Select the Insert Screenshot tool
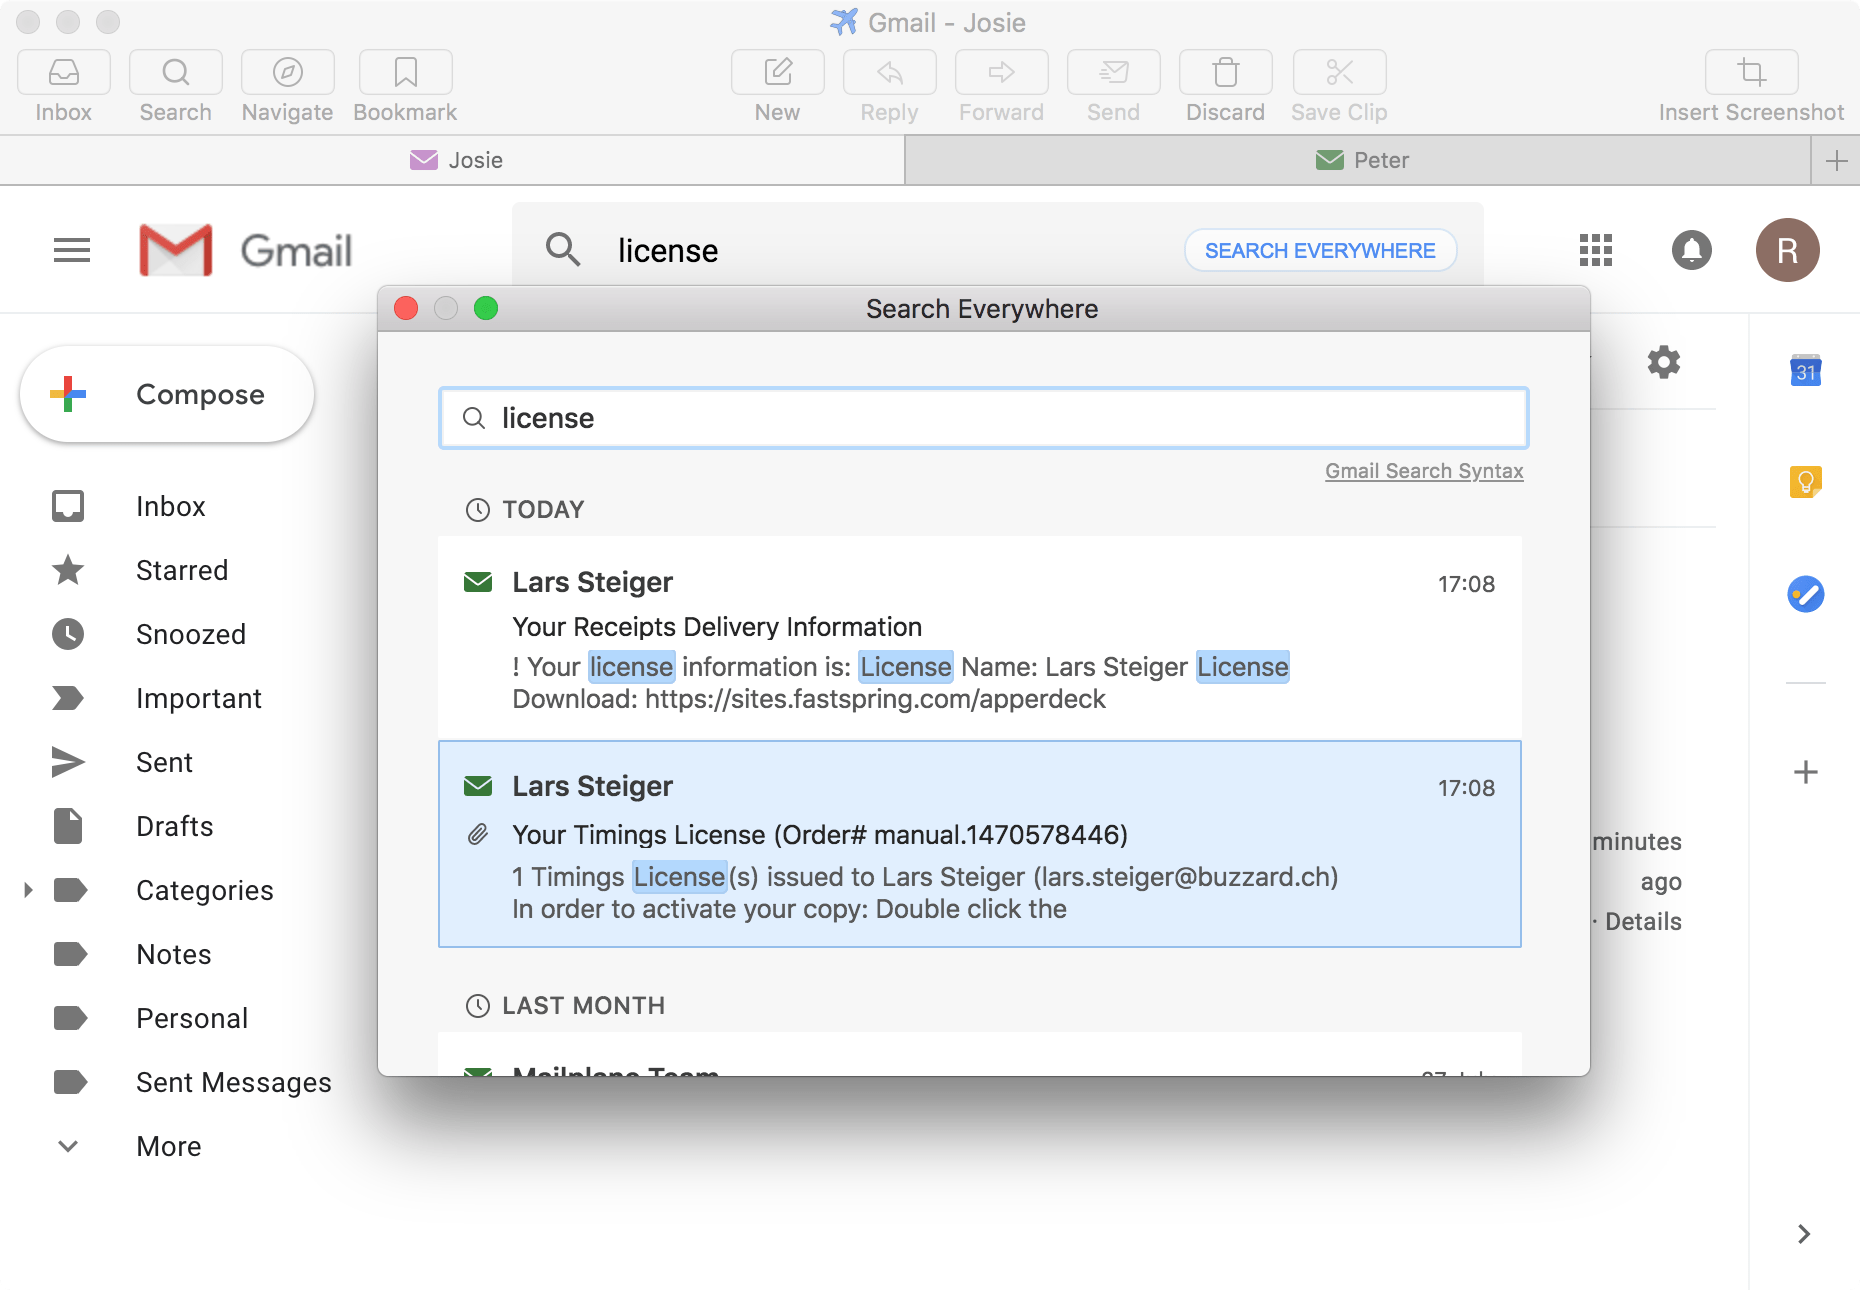Image resolution: width=1860 pixels, height=1290 pixels. 1751,83
